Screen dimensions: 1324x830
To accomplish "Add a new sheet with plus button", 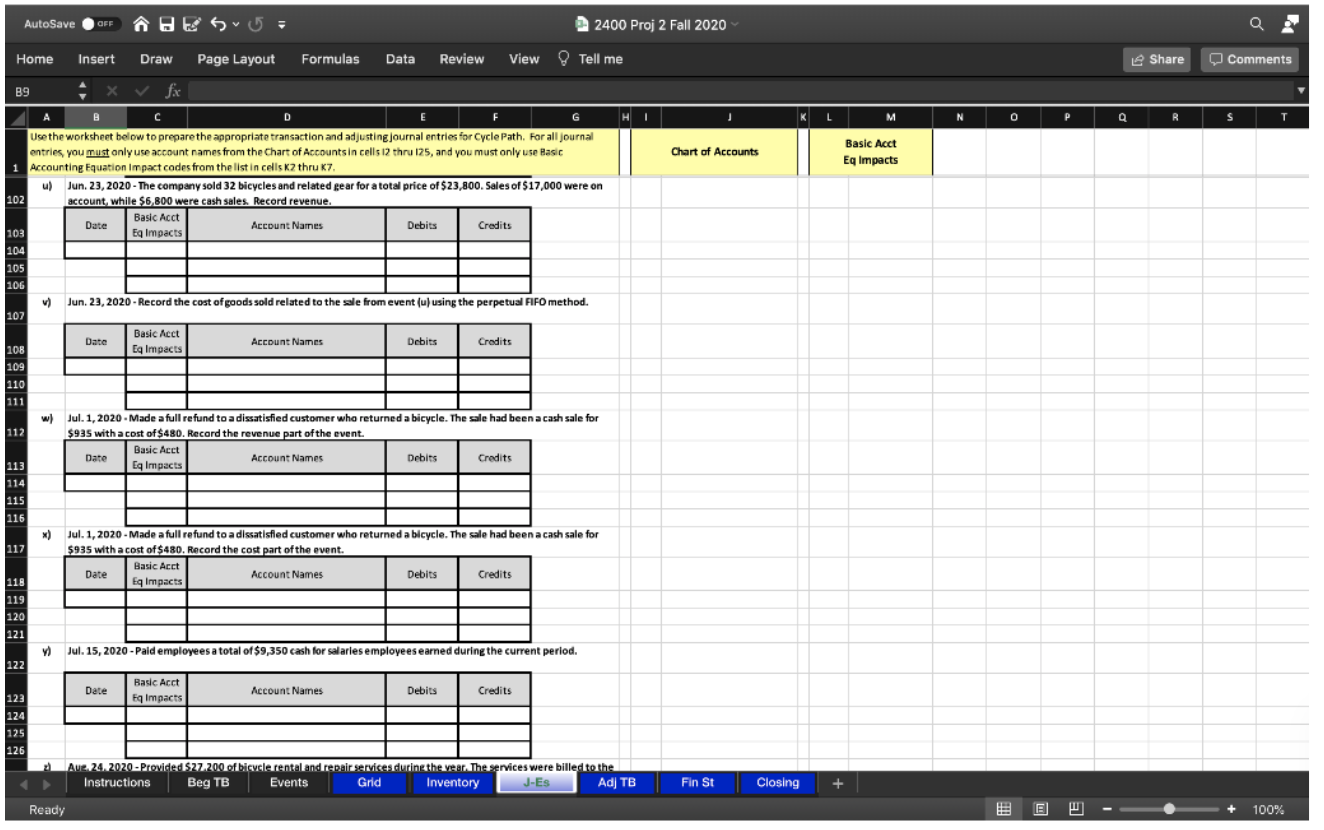I will click(839, 784).
